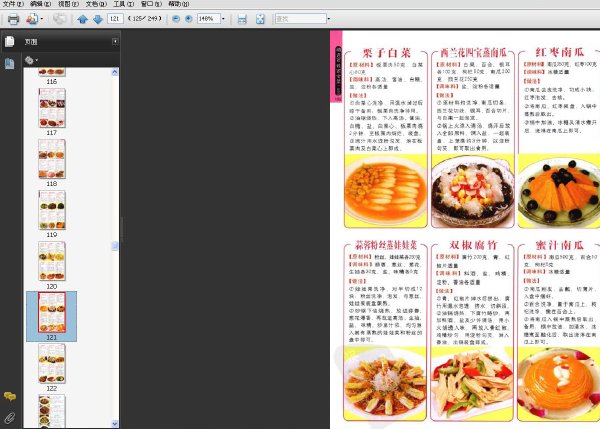Click the page number field showing 121

[x=115, y=18]
